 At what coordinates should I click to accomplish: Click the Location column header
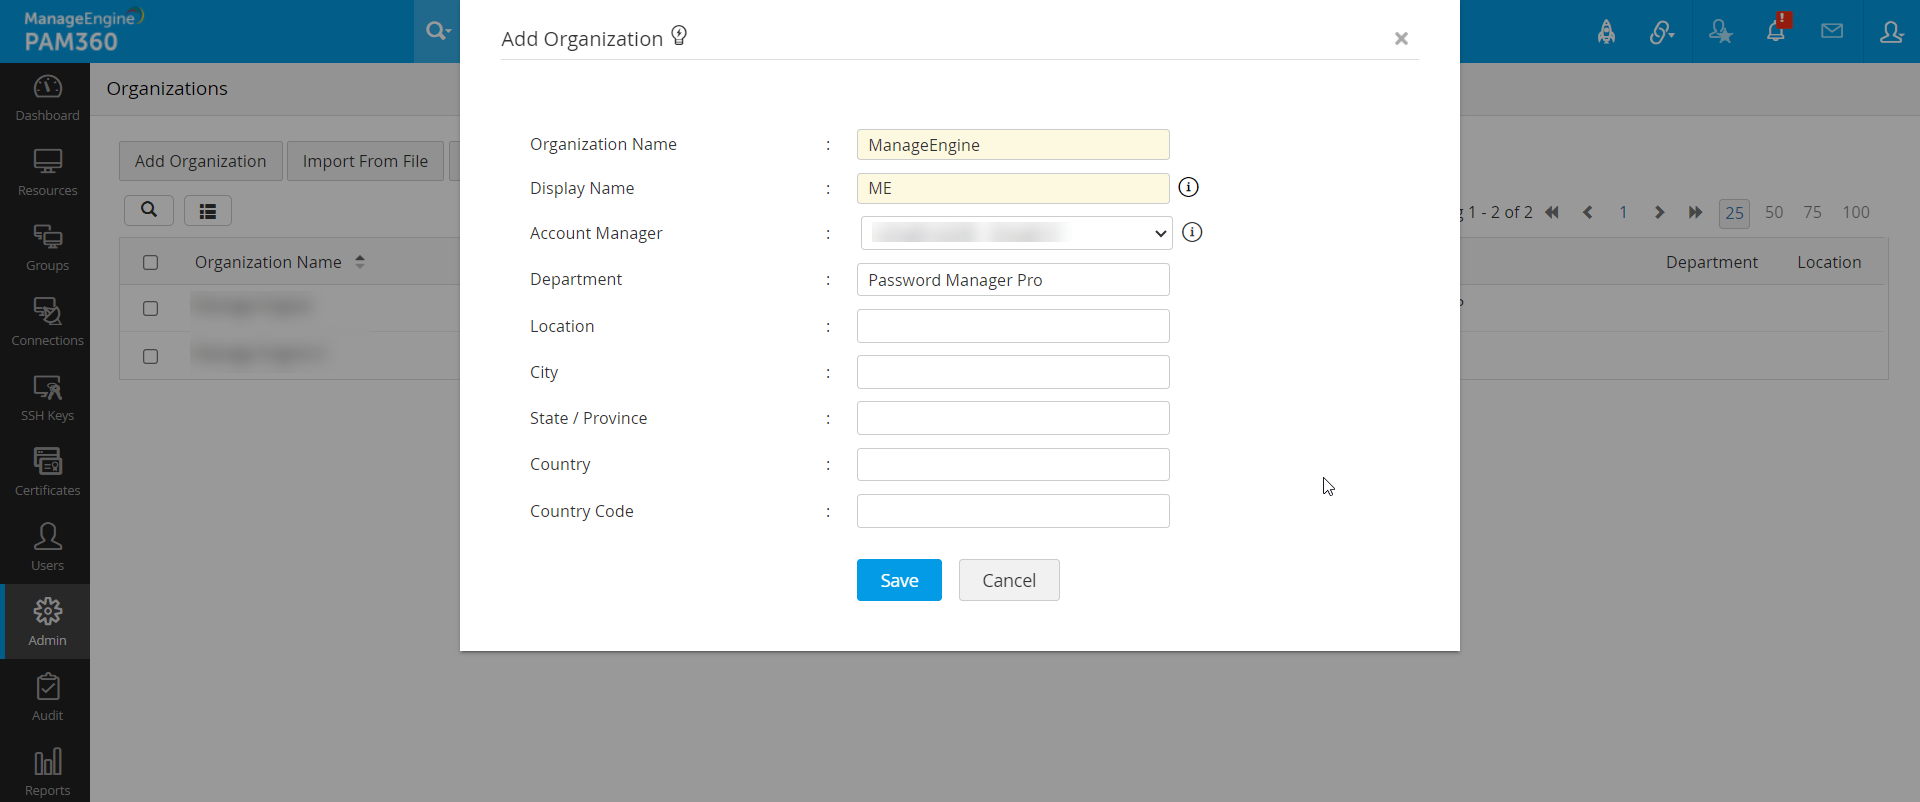tap(1829, 262)
